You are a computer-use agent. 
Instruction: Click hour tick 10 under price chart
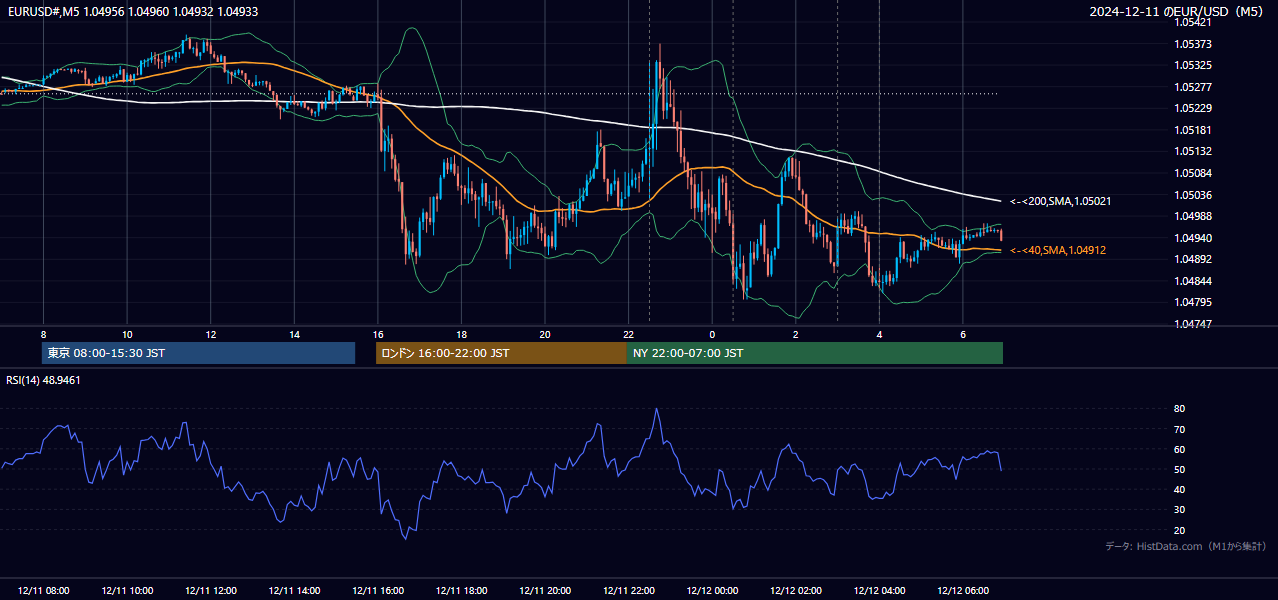coord(127,334)
